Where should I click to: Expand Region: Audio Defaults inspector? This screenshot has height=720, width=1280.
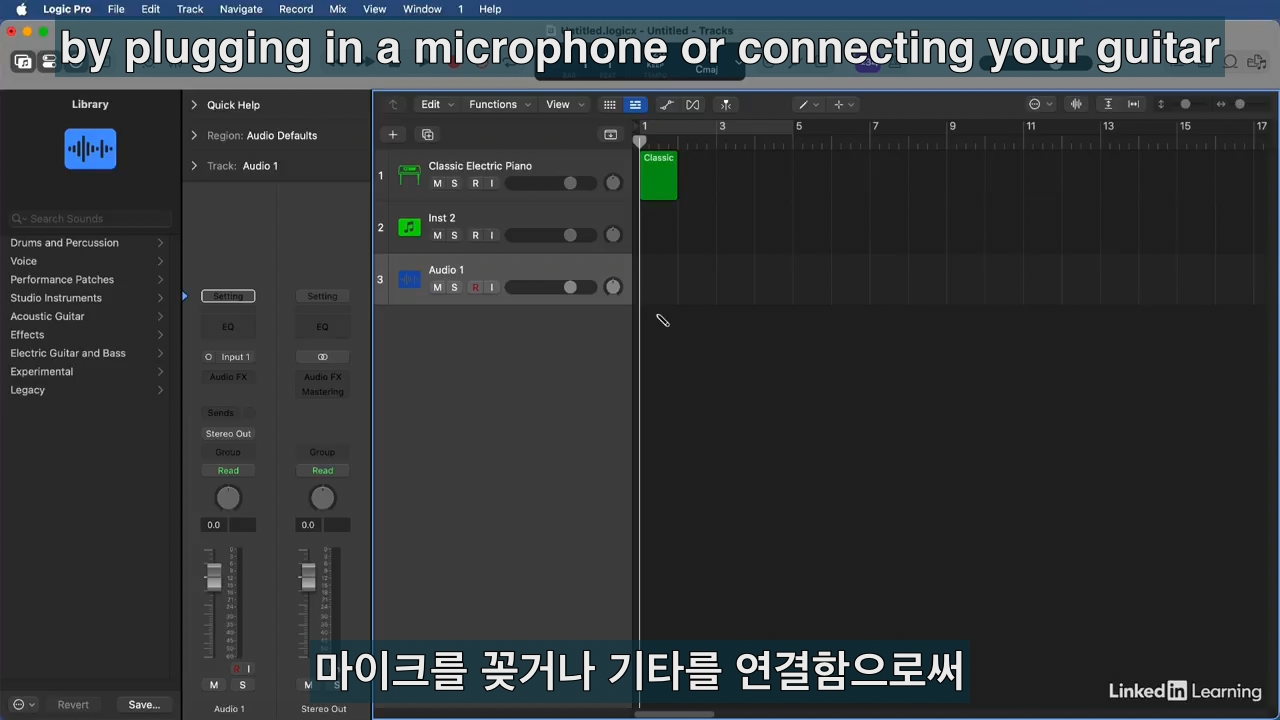(x=194, y=136)
